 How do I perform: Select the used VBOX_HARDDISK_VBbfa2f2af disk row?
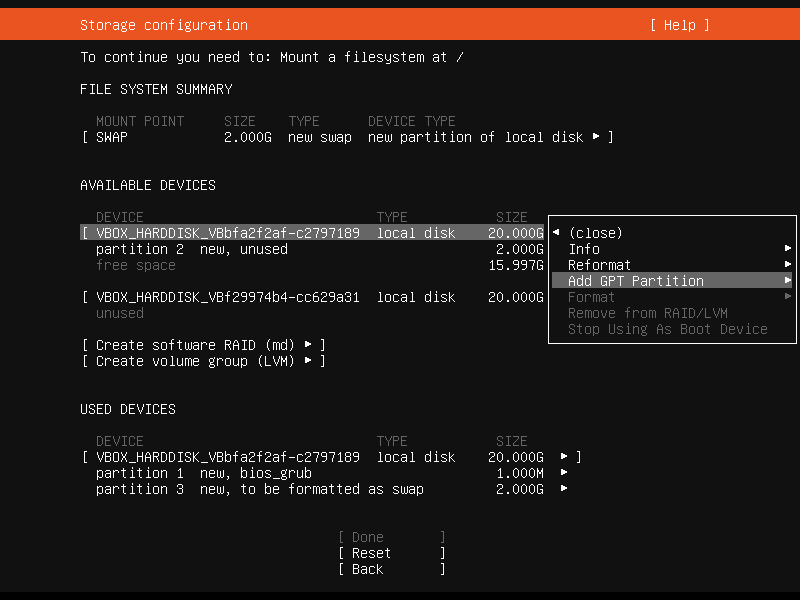tap(331, 457)
